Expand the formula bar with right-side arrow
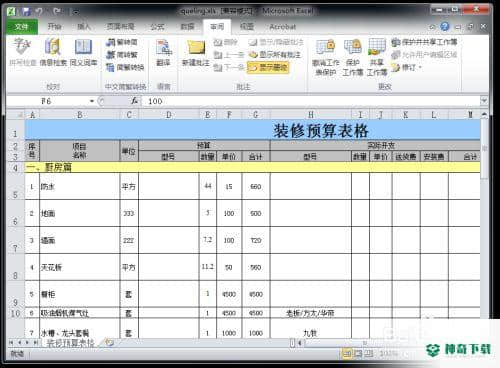 pos(484,100)
